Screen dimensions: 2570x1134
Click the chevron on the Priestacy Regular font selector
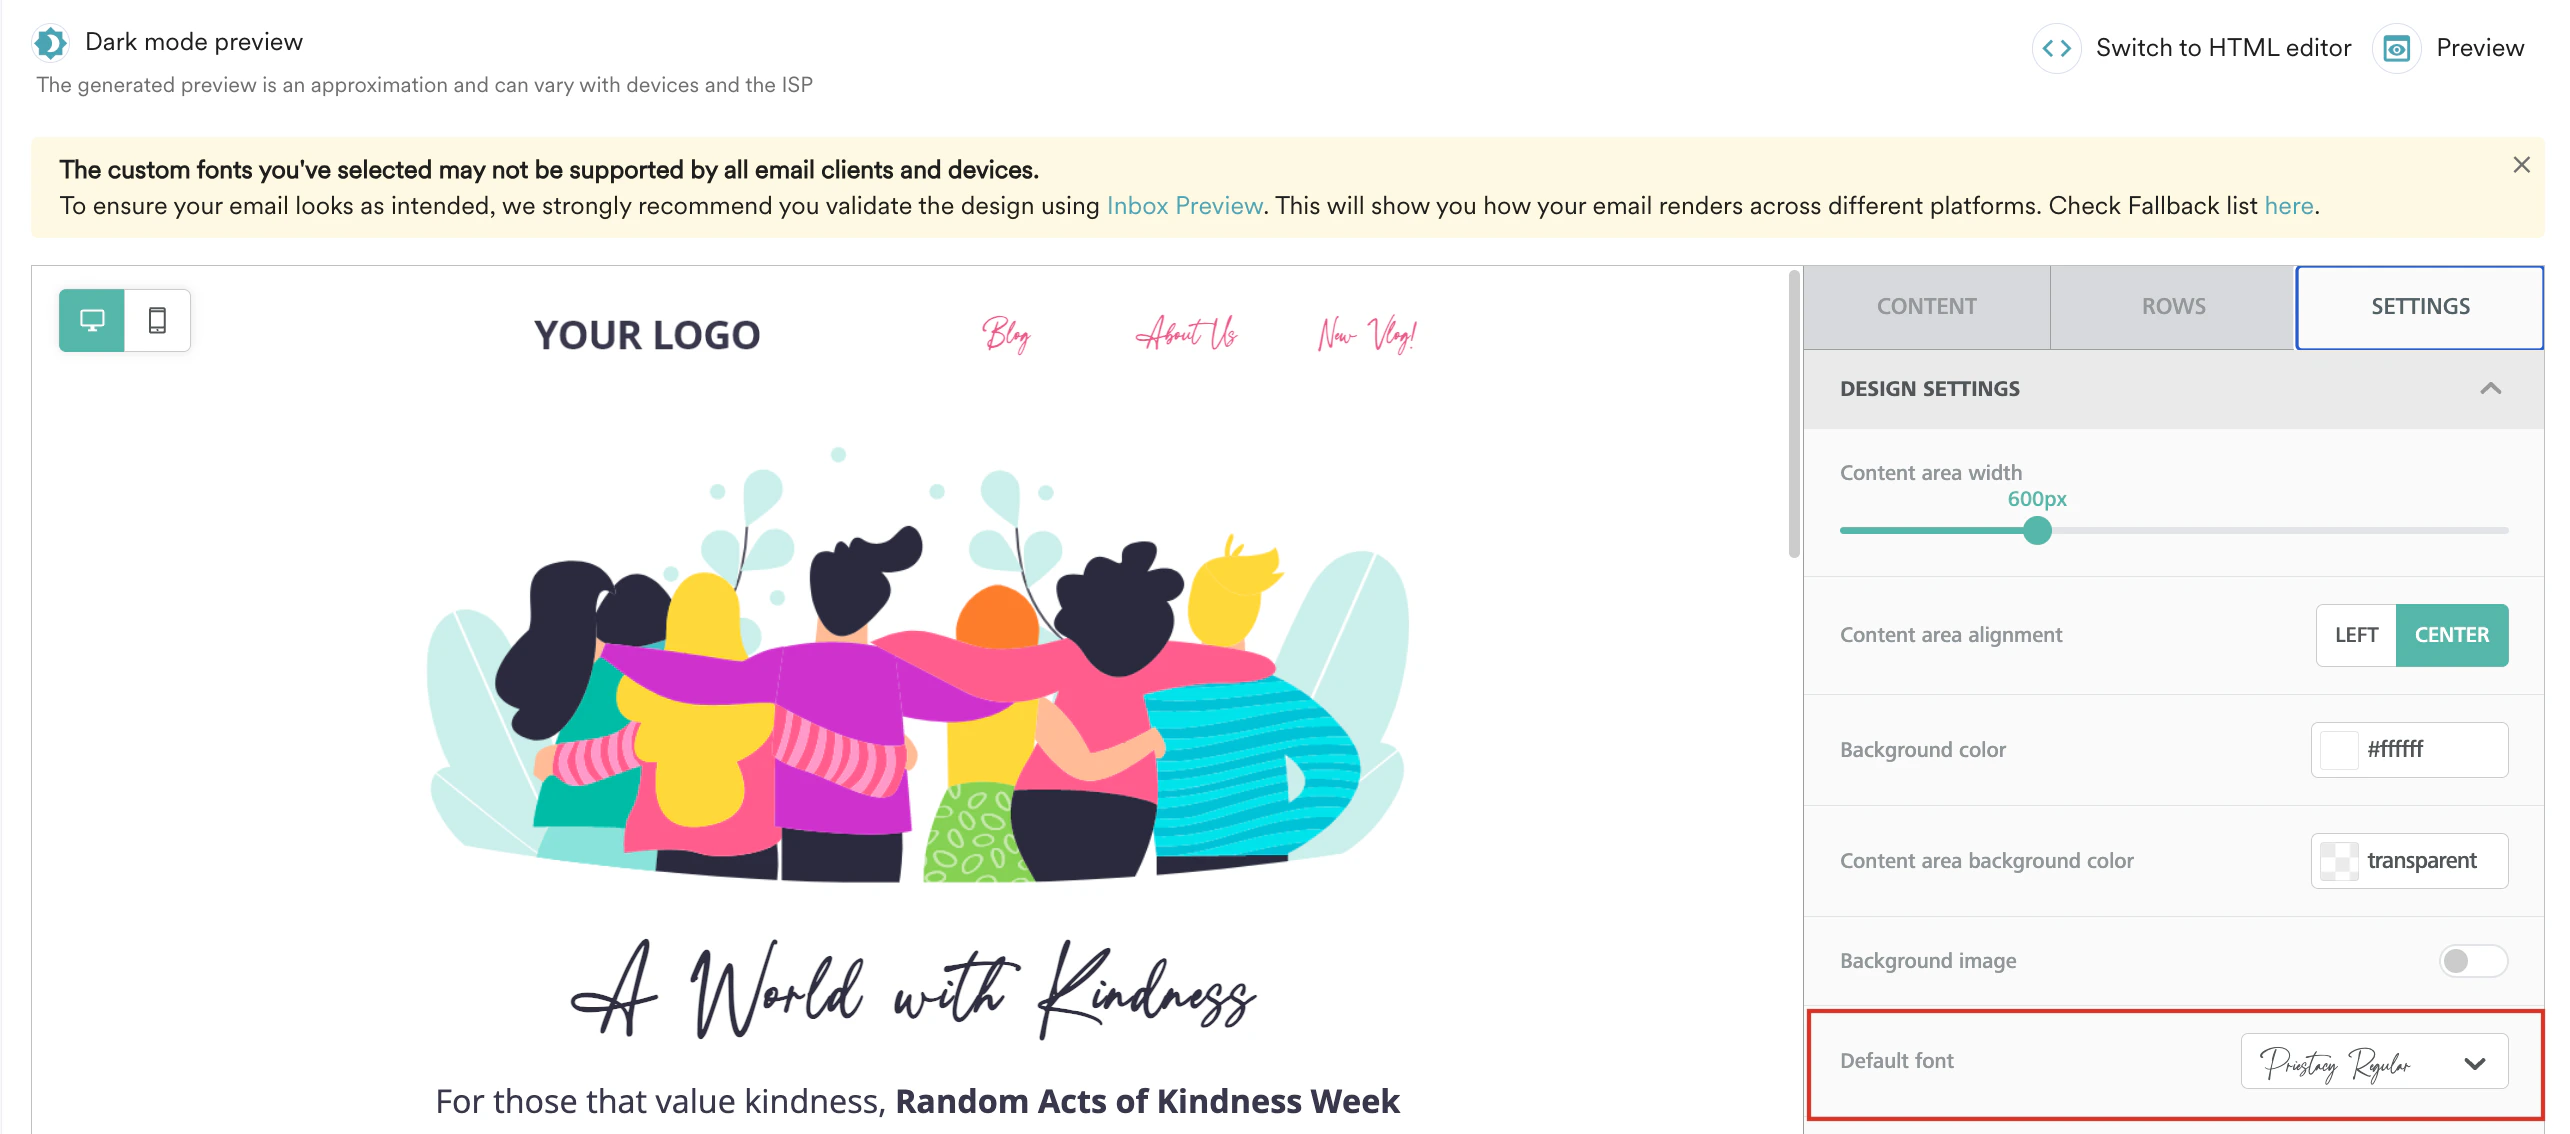point(2473,1062)
